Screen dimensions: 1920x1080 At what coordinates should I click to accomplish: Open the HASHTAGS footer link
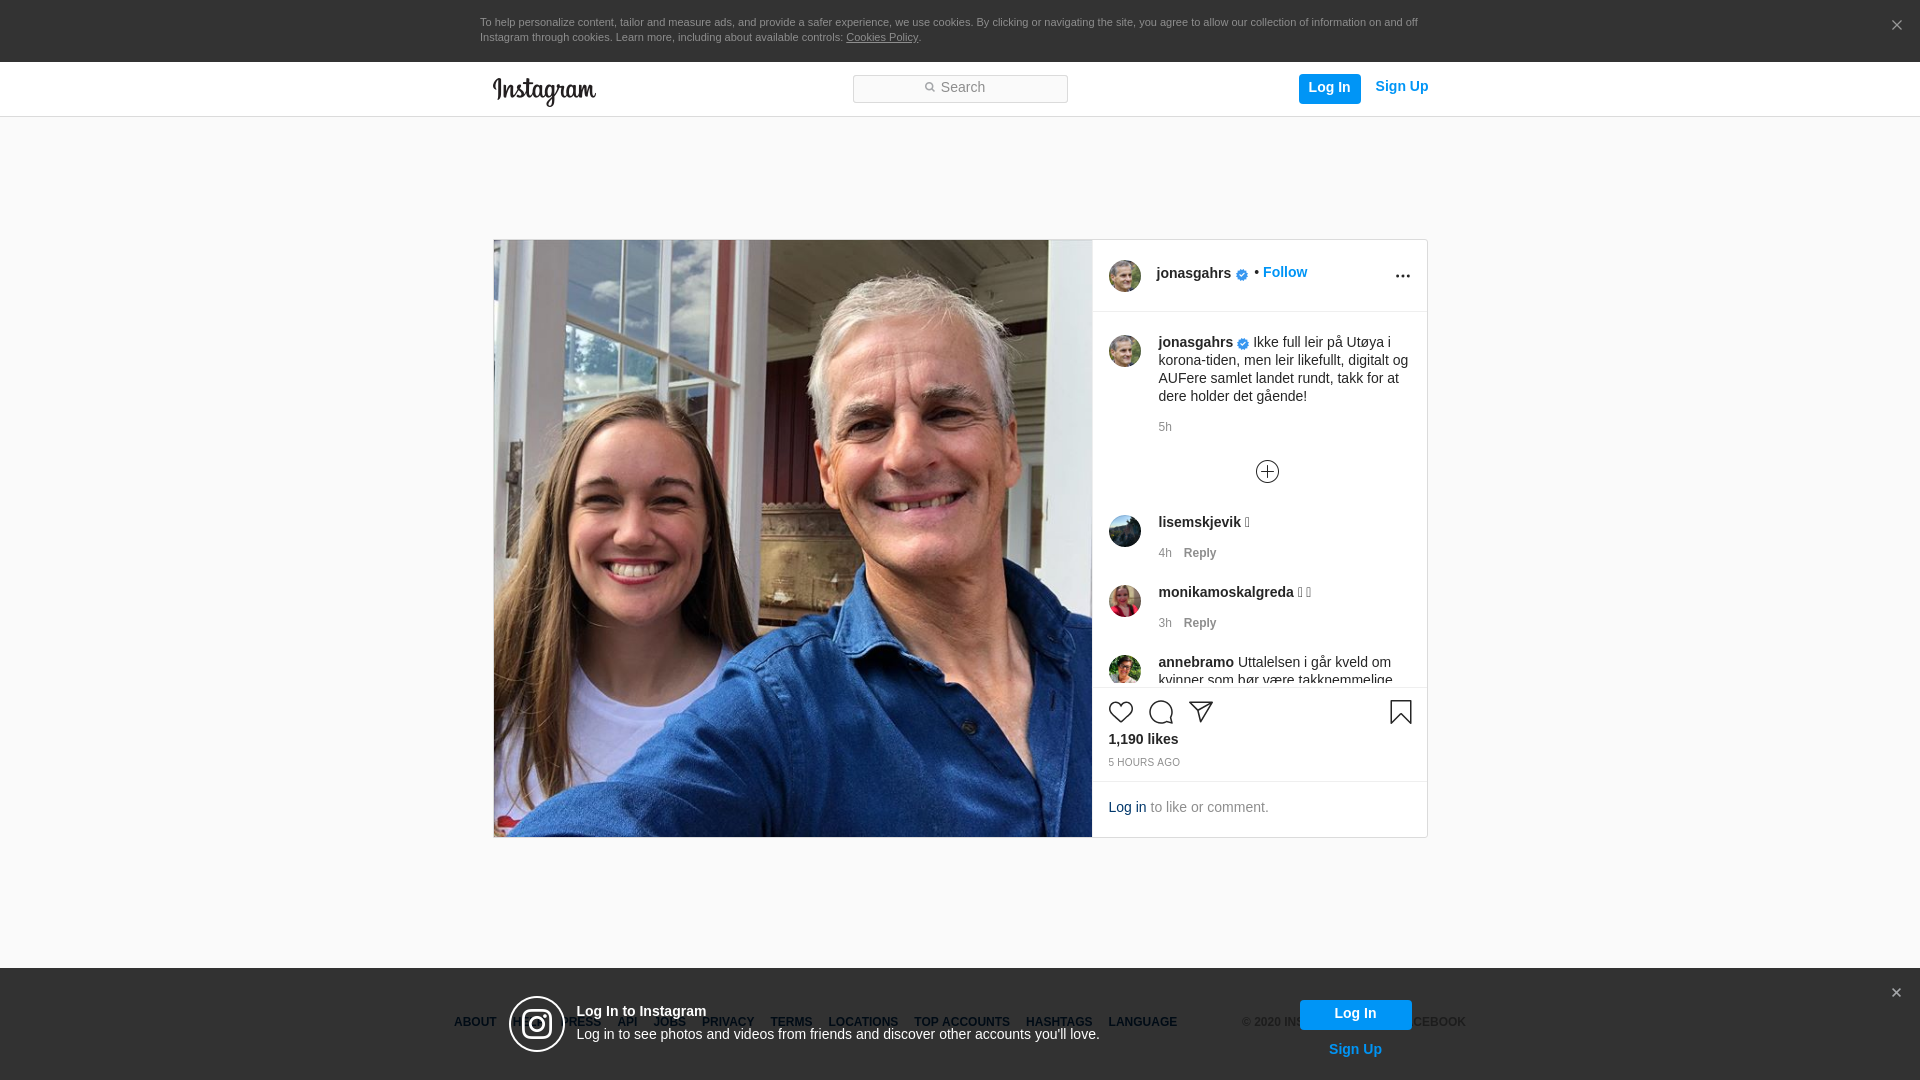1058,1022
